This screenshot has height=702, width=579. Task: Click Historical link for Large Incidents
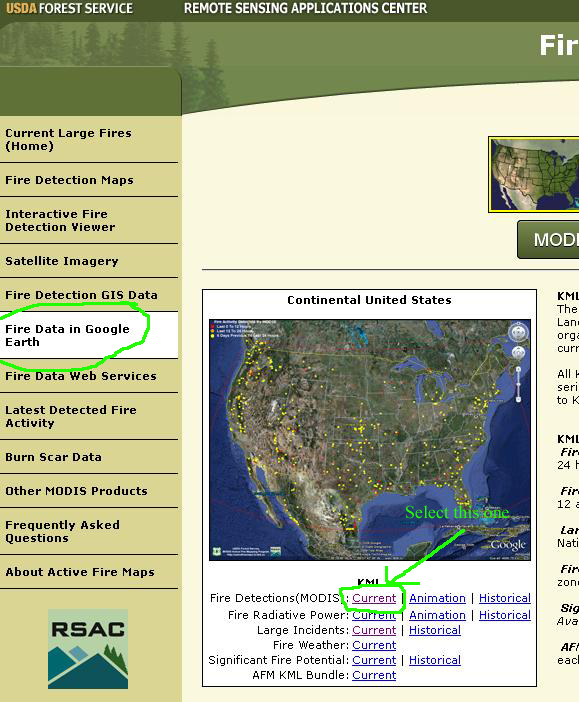(435, 630)
